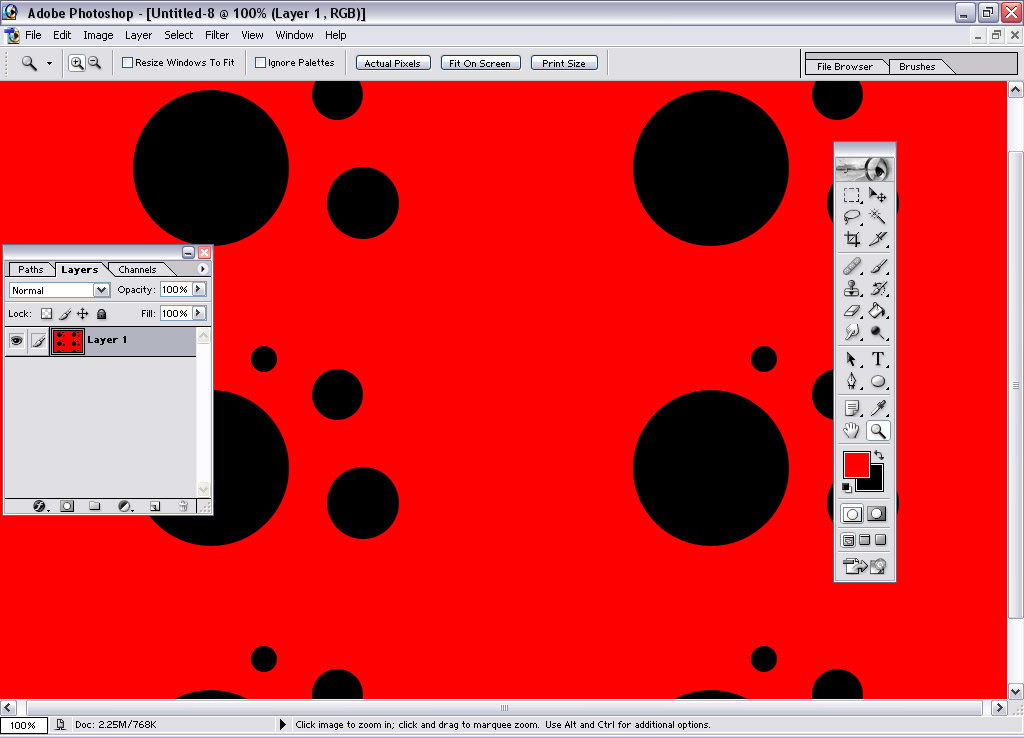The image size is (1024, 738).
Task: Open the Fill slider arrow
Action: 199,313
